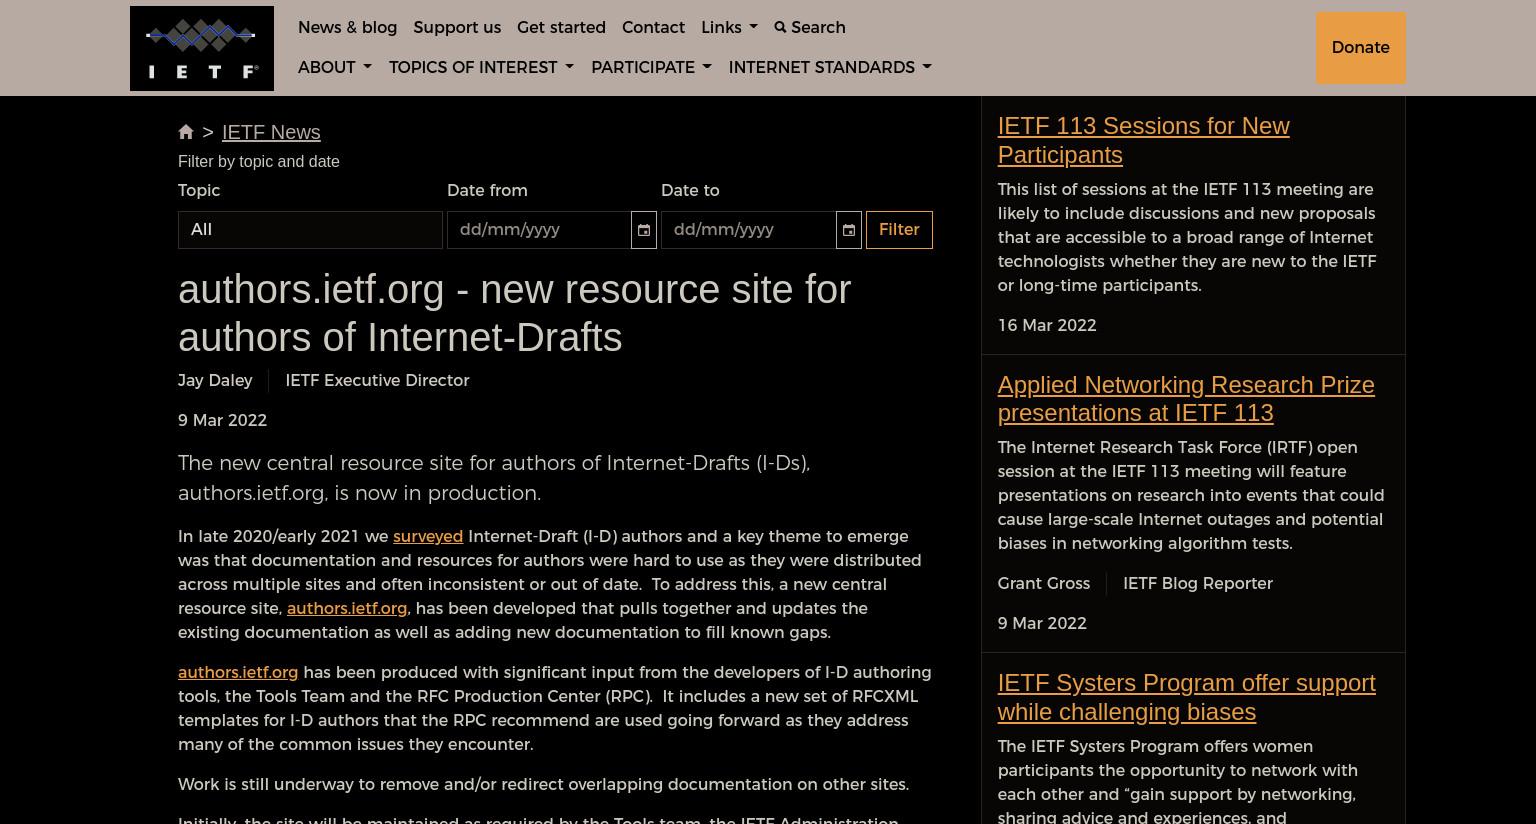Apply the Filter button
The width and height of the screenshot is (1536, 824).
point(899,230)
